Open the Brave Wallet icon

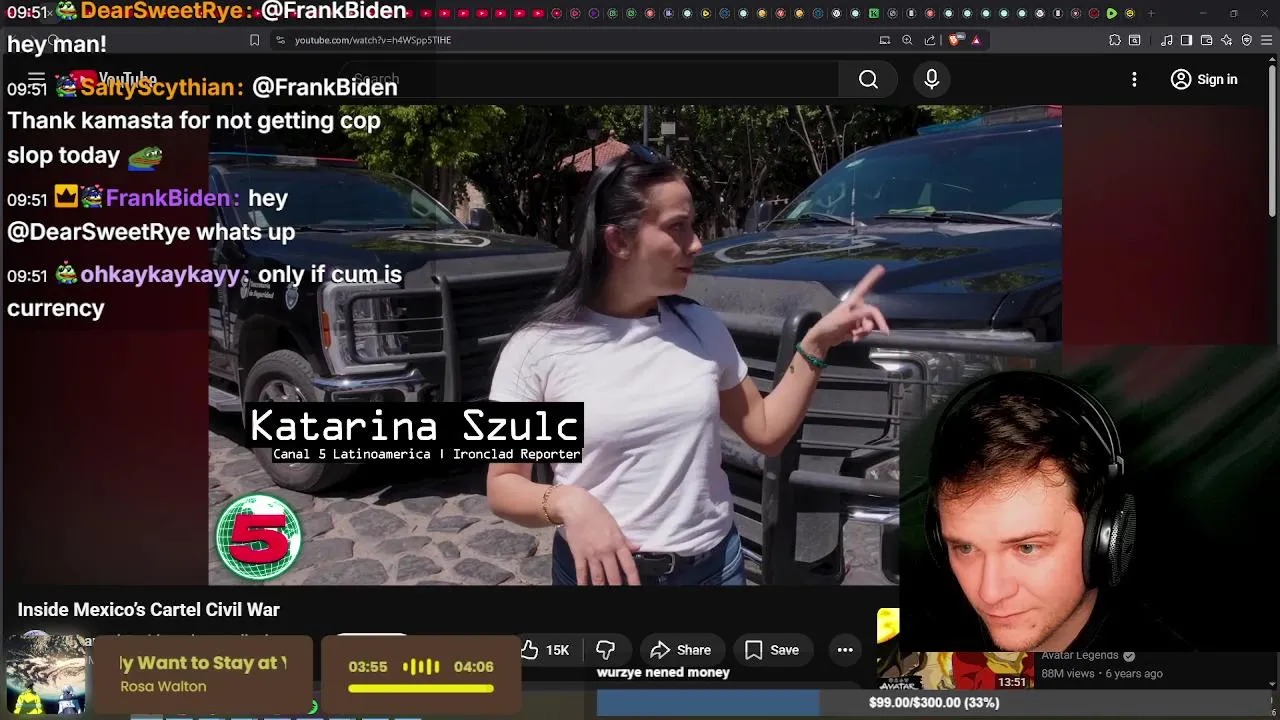(x=1206, y=40)
